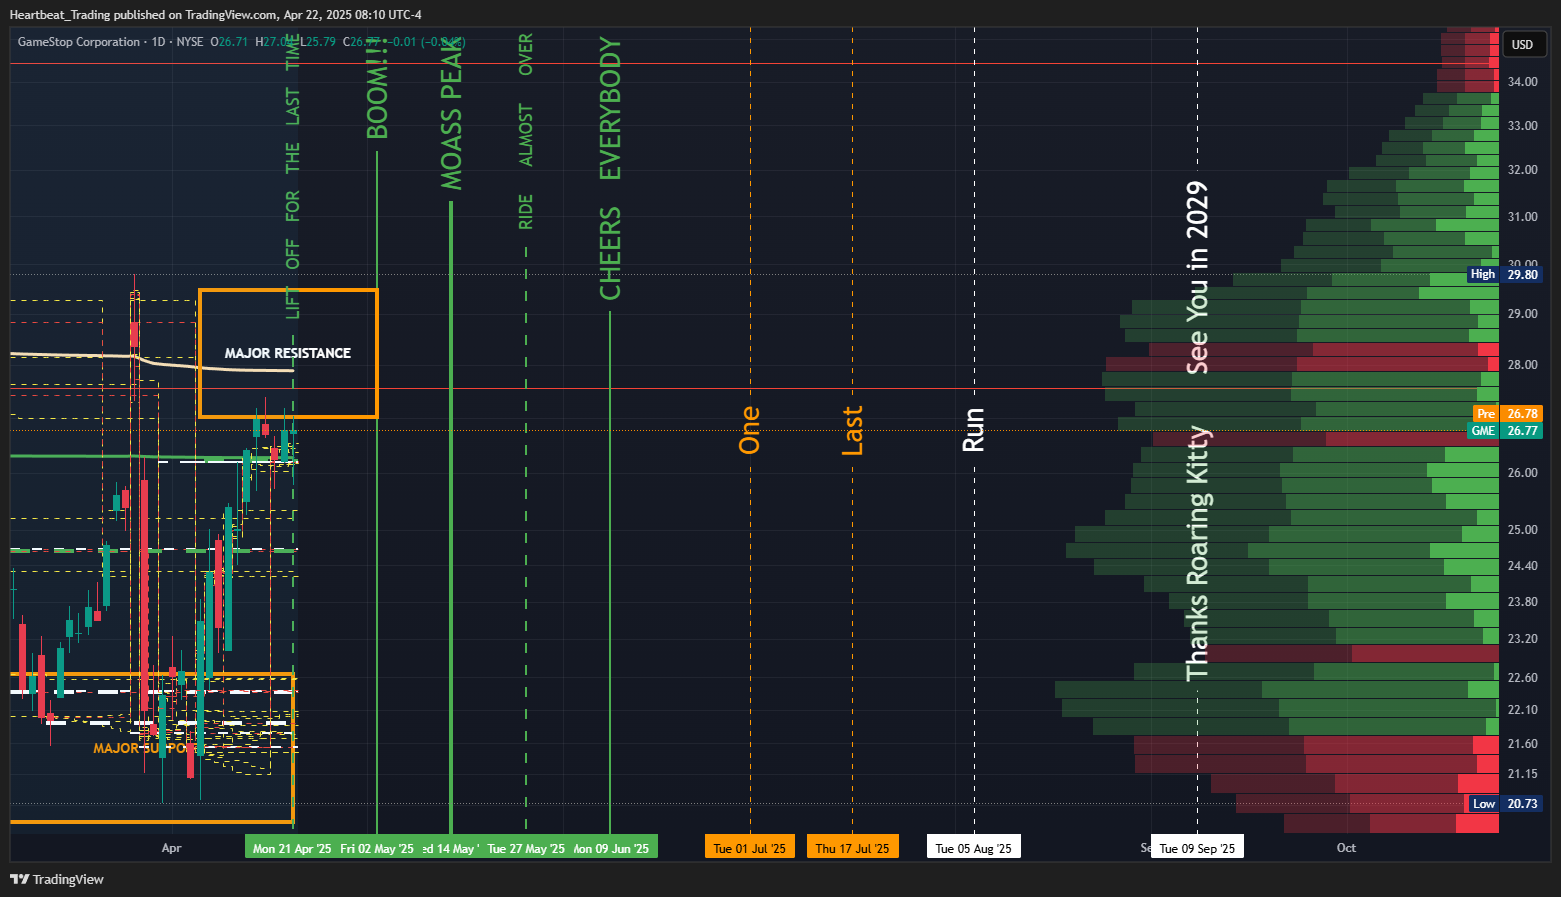Select the RIDE ALMOST OVER dashed line label
Image resolution: width=1561 pixels, height=897 pixels.
coord(526,131)
